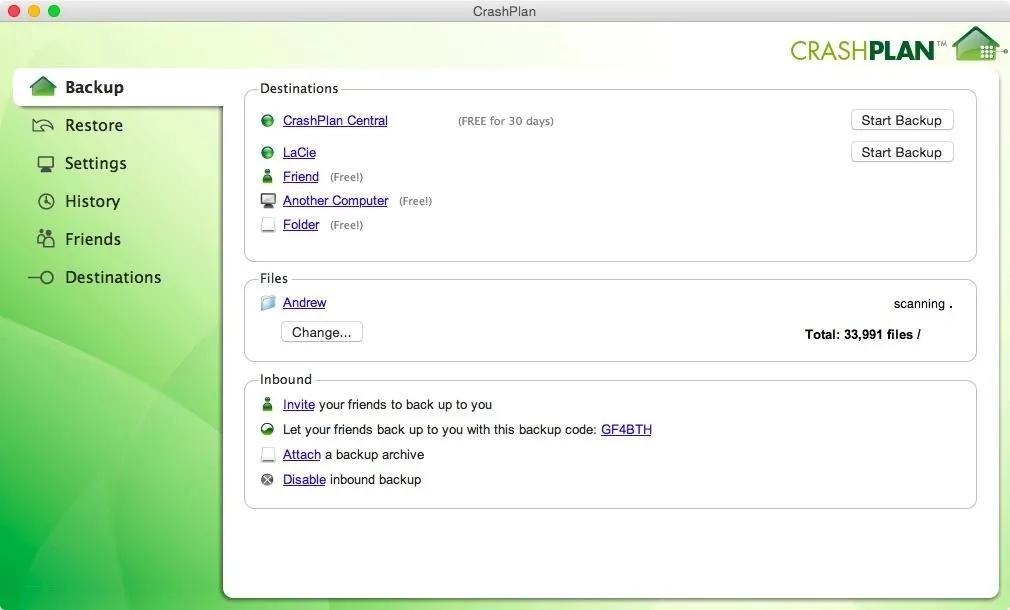Click the Change... button under Files

pyautogui.click(x=321, y=332)
